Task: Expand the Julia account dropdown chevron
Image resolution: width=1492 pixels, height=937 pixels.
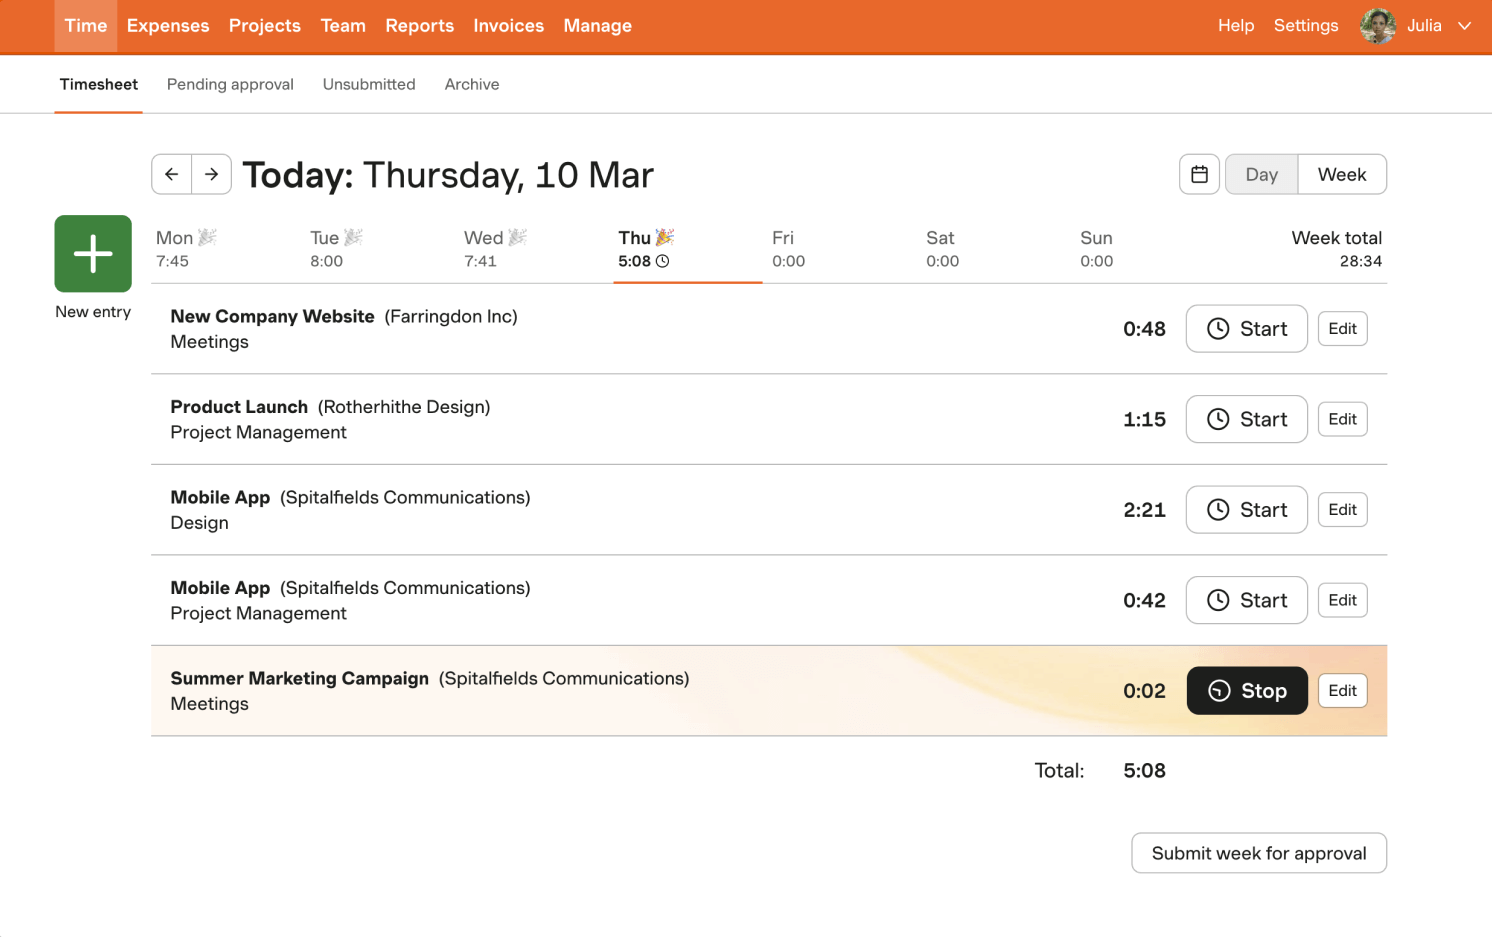Action: [x=1464, y=26]
